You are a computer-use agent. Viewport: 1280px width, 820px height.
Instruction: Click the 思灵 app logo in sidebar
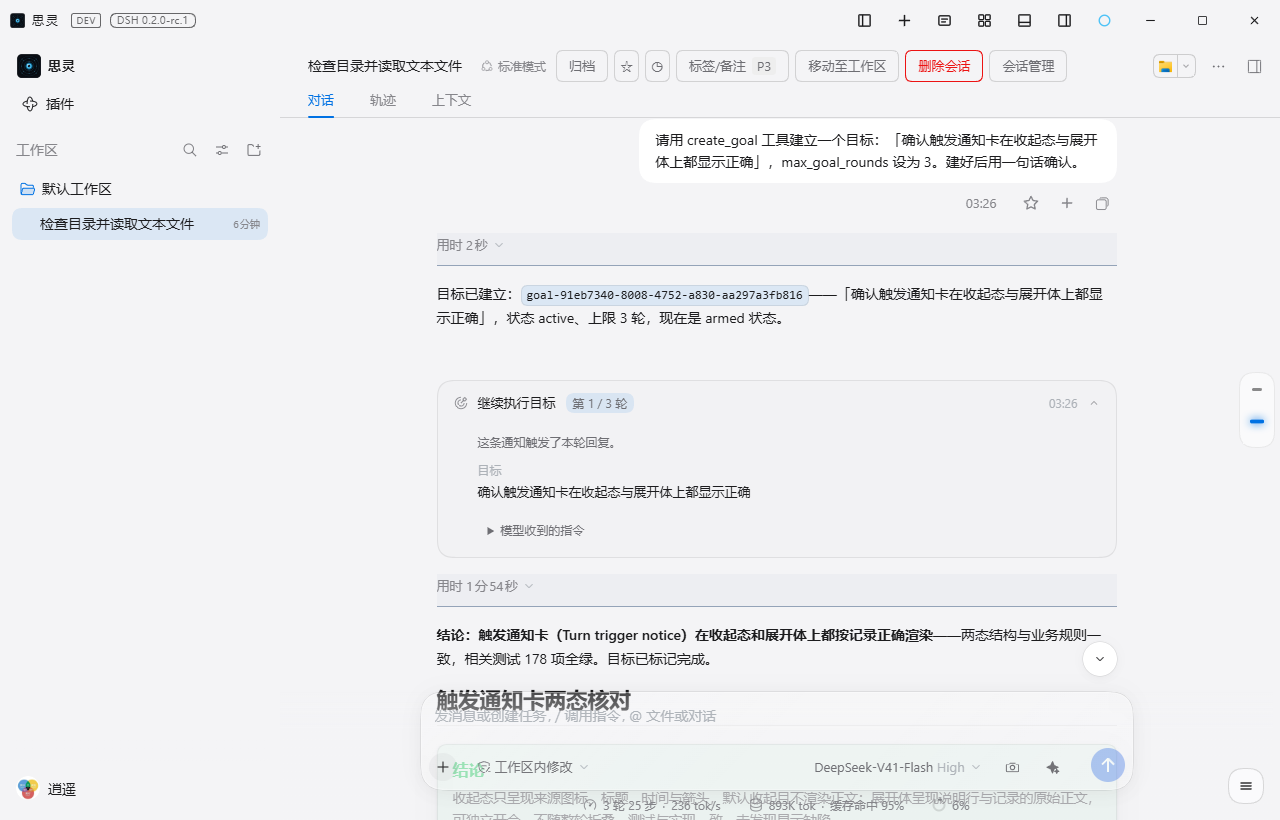[x=29, y=66]
